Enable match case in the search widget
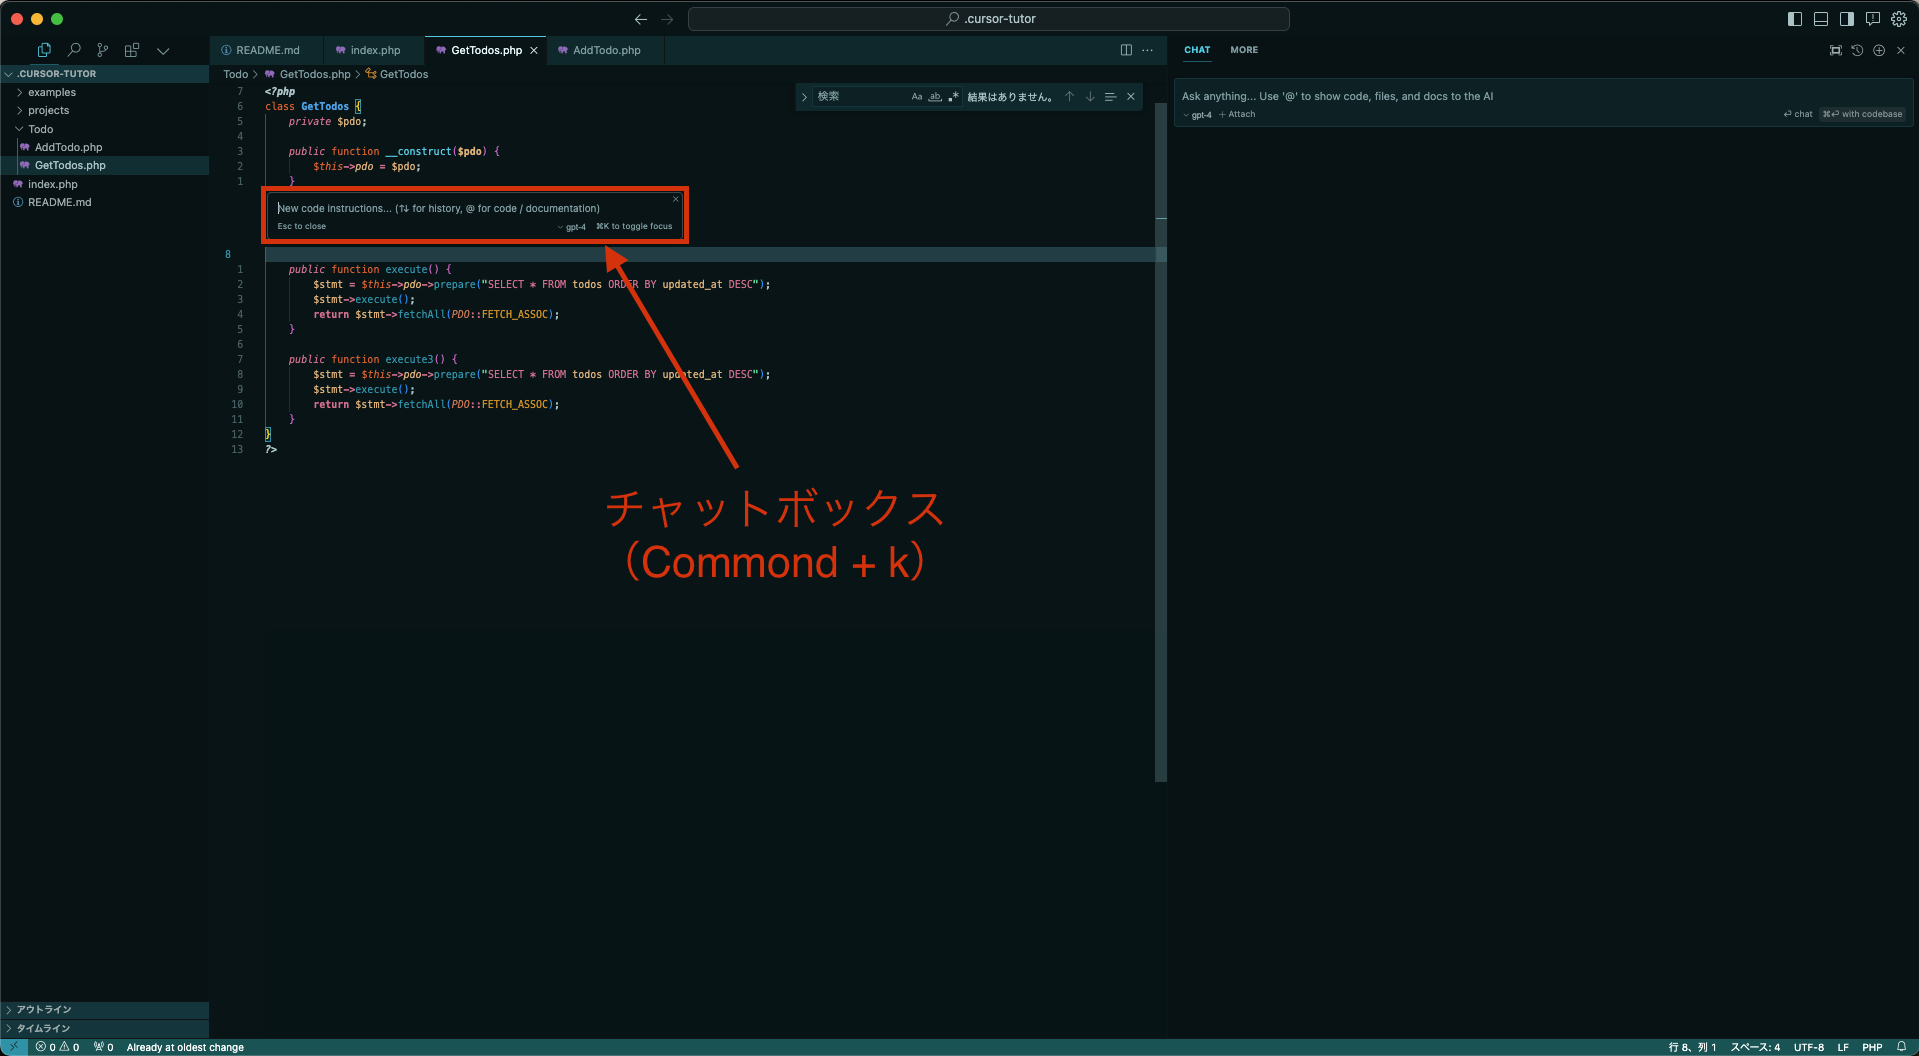Image resolution: width=1919 pixels, height=1056 pixels. coord(917,97)
